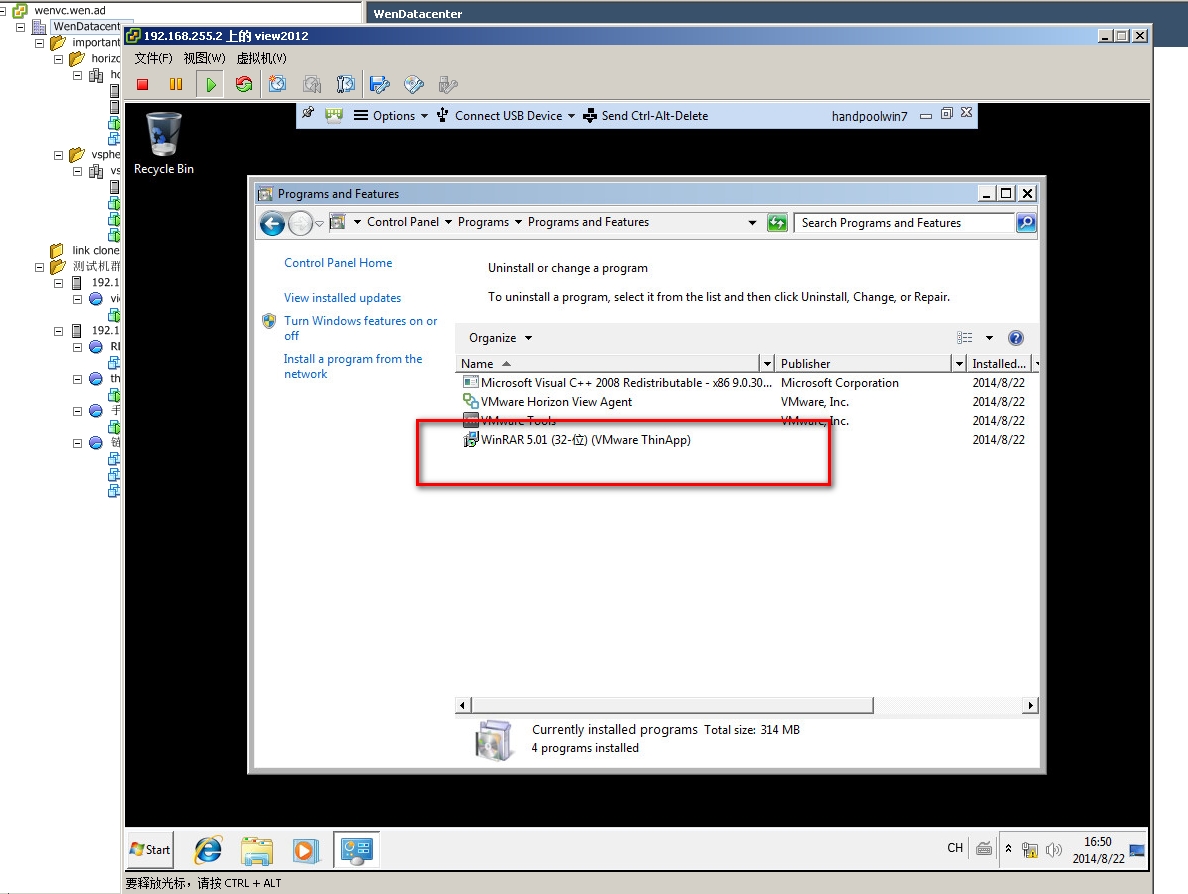Click Control Panel in the breadcrumb

(x=403, y=222)
